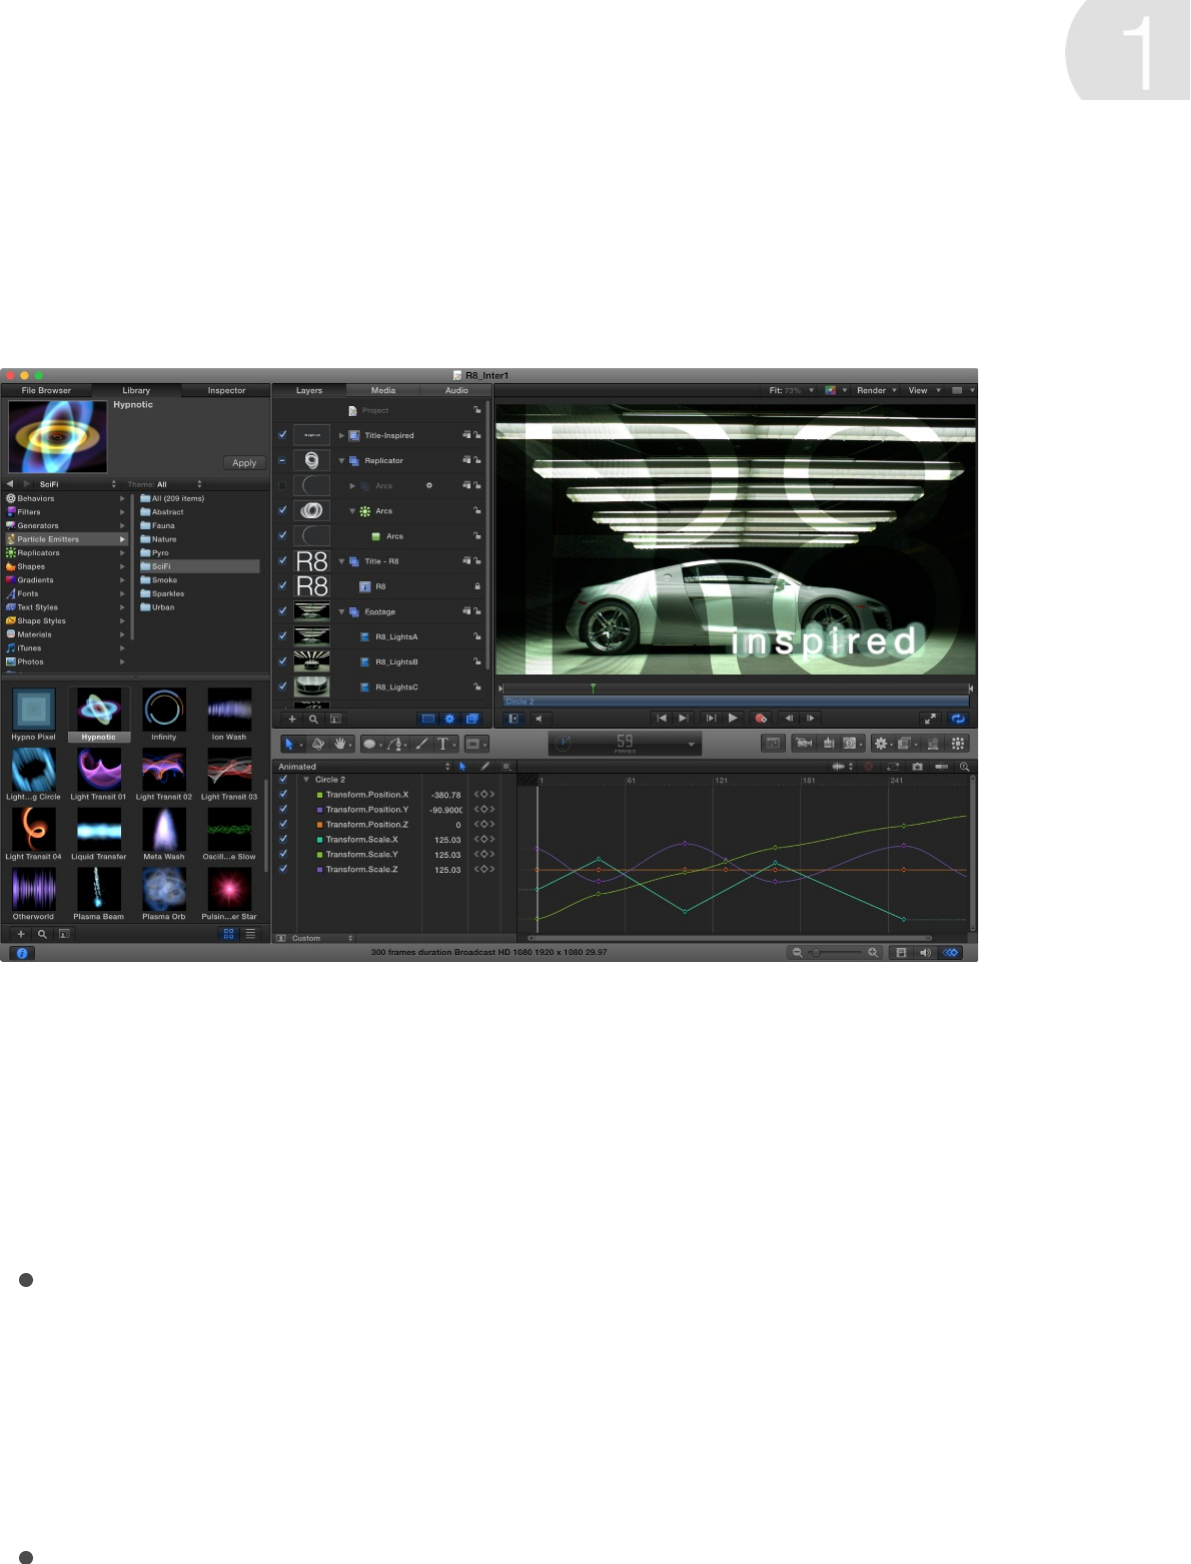Open the Add Filter toolbar menu
The width and height of the screenshot is (1191, 1564).
point(906,743)
